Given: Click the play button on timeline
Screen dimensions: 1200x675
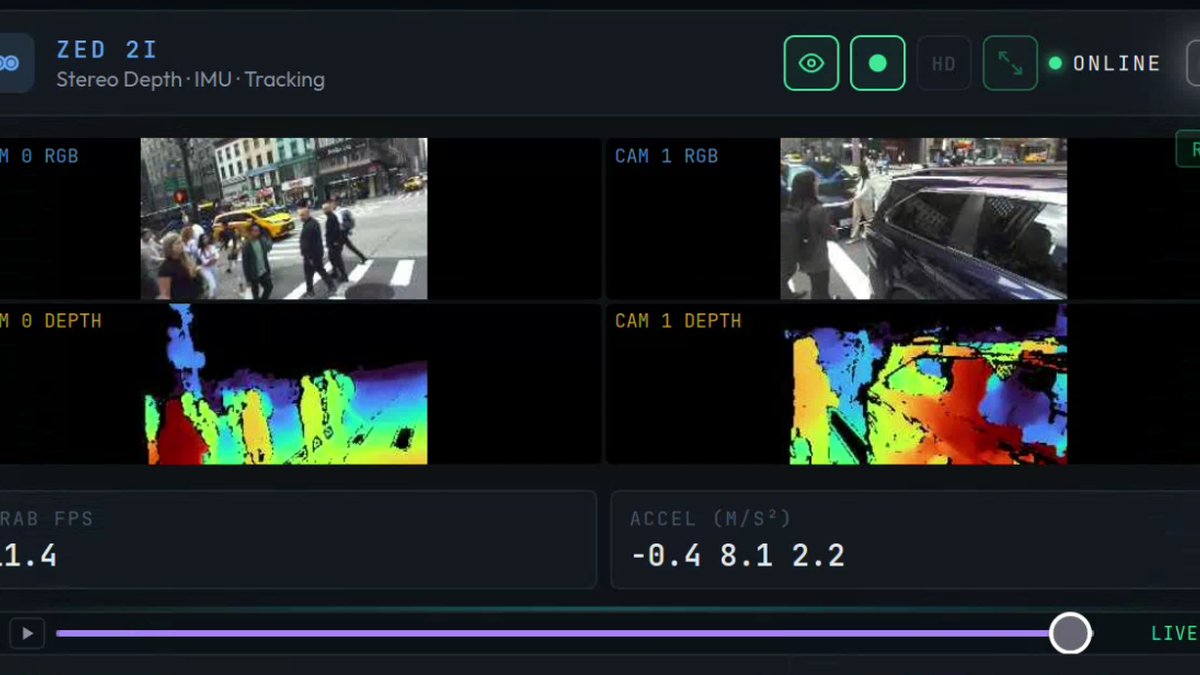Looking at the screenshot, I should pyautogui.click(x=27, y=633).
